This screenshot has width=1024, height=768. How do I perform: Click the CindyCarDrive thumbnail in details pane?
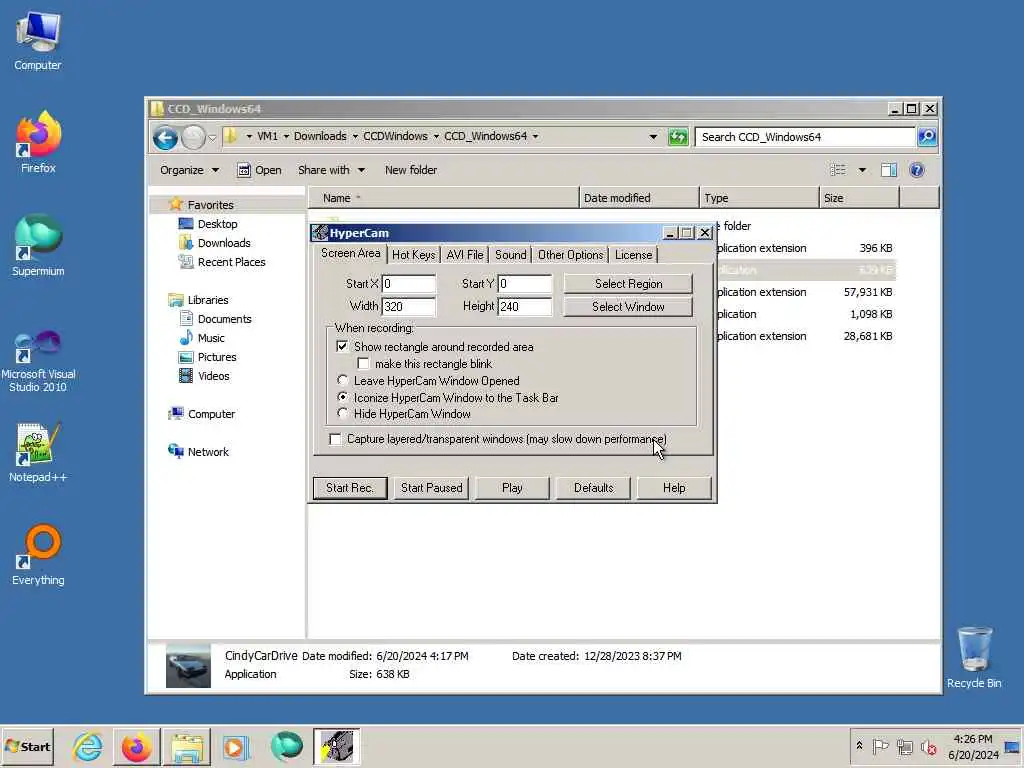point(188,665)
